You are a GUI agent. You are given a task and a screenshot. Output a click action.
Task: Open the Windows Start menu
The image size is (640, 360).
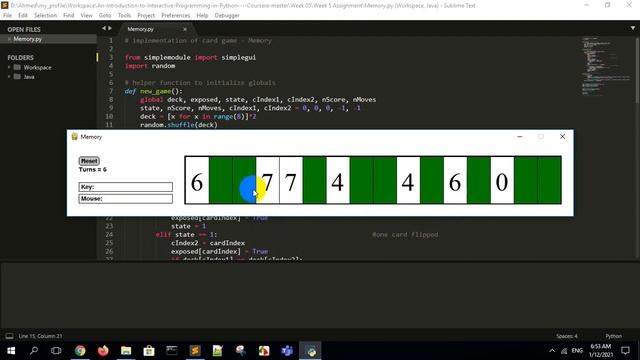point(11,351)
